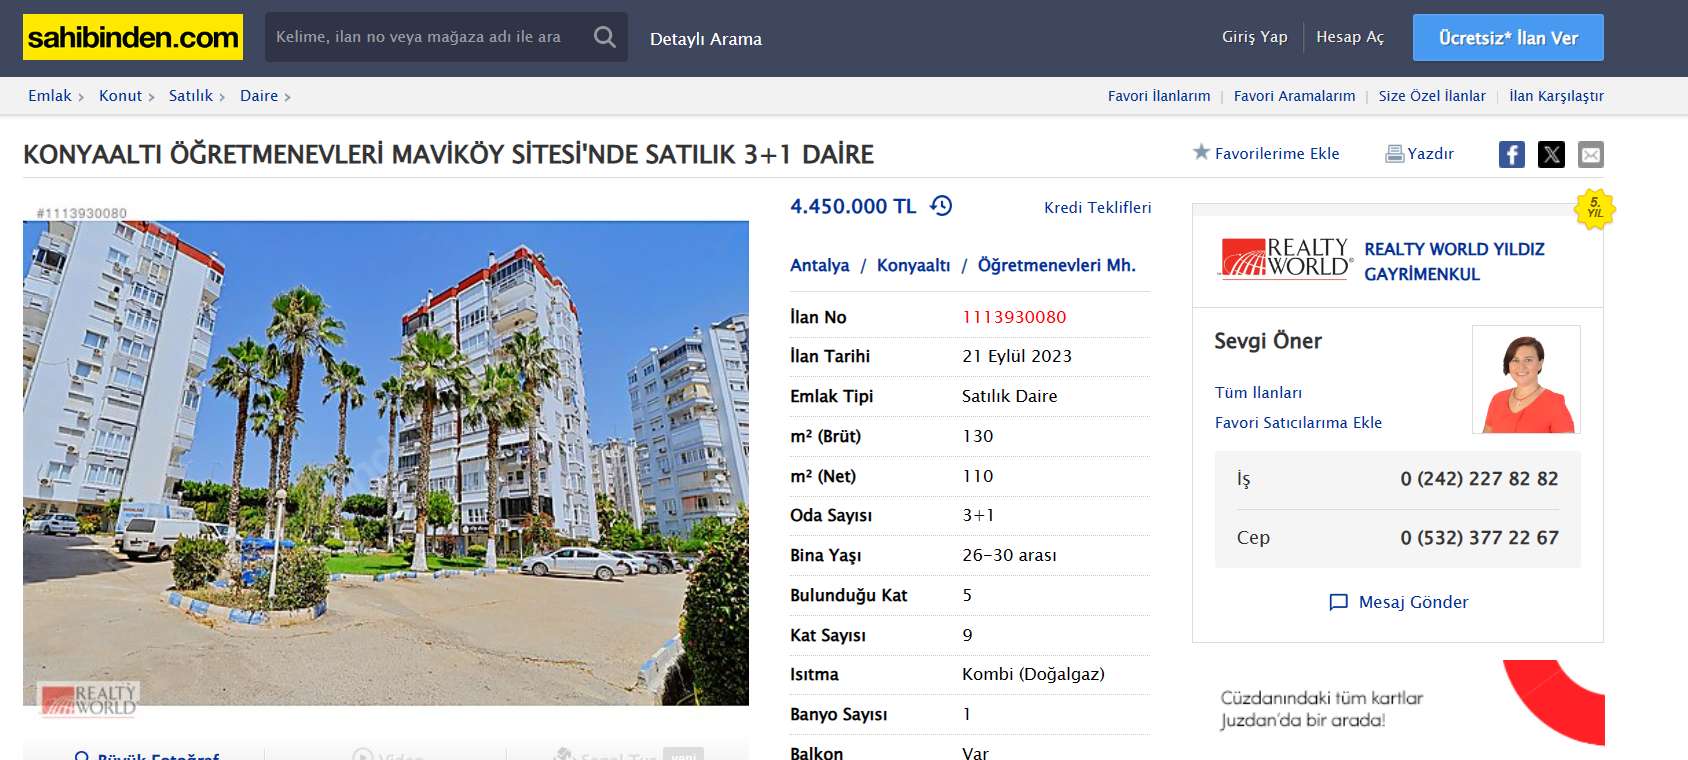The width and height of the screenshot is (1688, 760).
Task: Click the Banyo Sayısı value 1
Action: tap(967, 714)
